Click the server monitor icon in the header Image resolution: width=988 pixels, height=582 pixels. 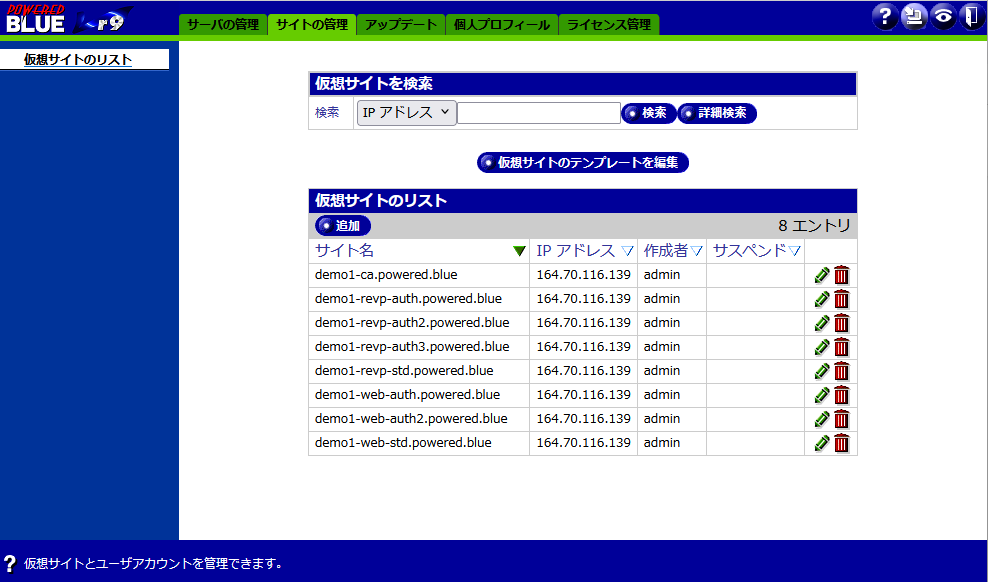[x=913, y=17]
